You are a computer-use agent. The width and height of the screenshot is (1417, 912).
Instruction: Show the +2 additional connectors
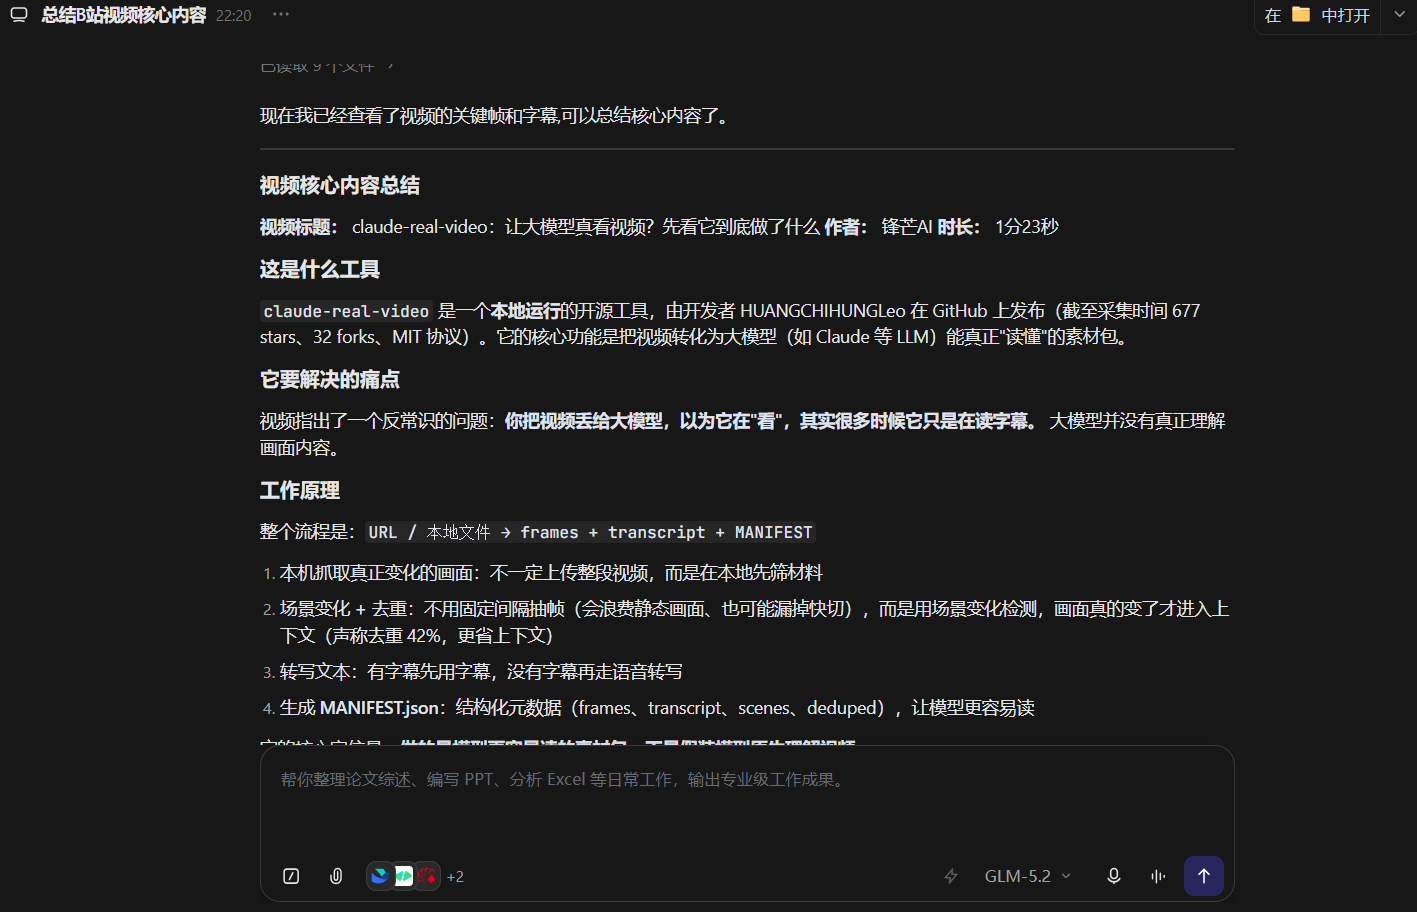pyautogui.click(x=455, y=877)
